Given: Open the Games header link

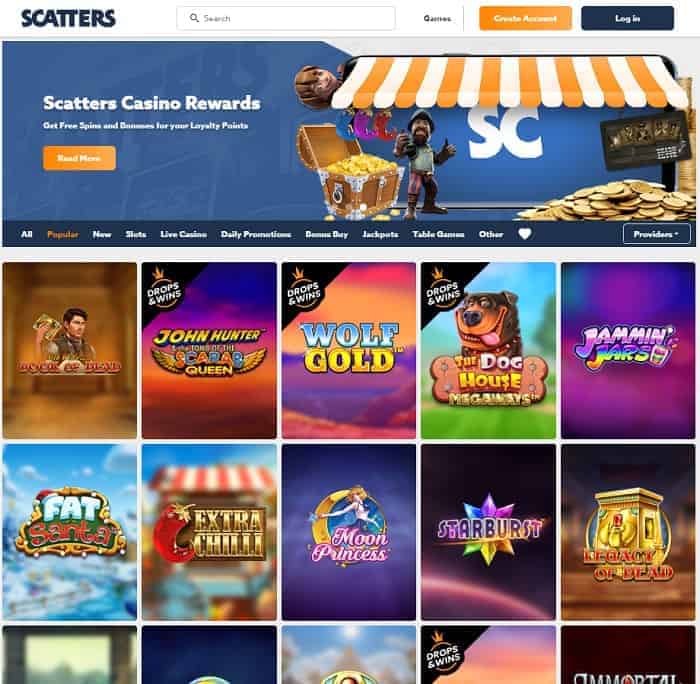Looking at the screenshot, I should click(437, 18).
